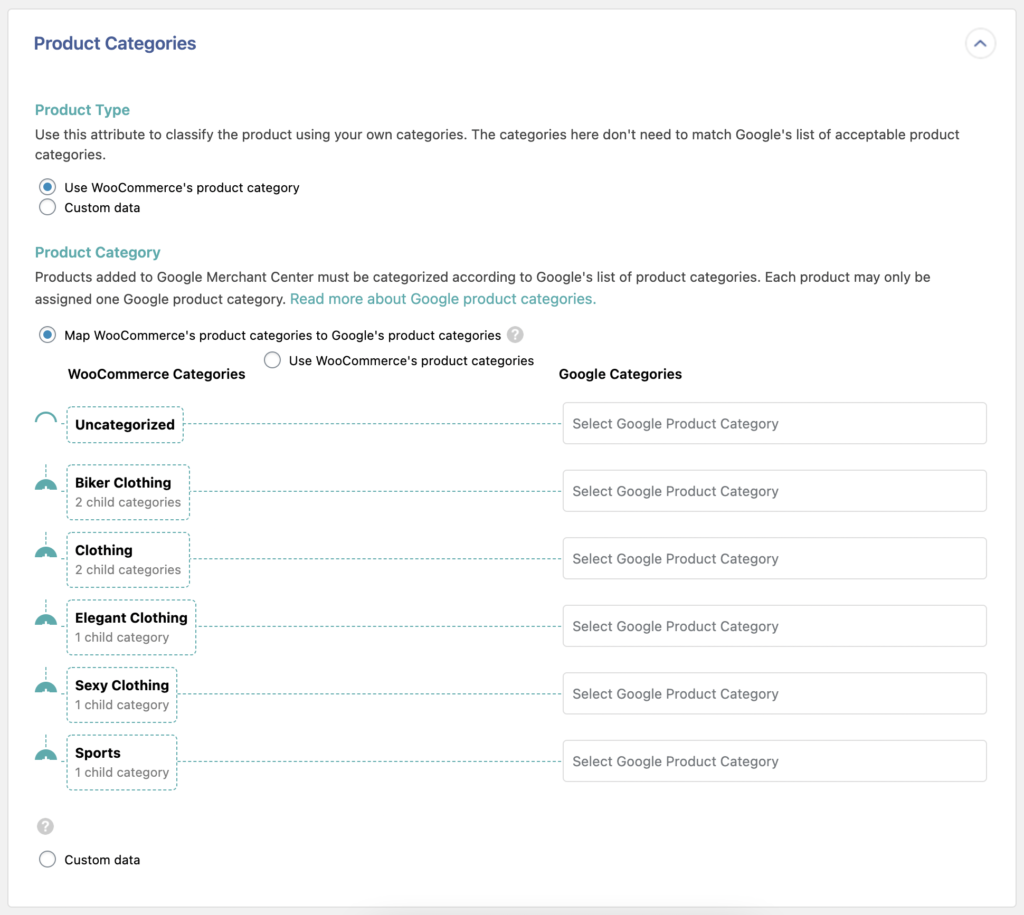Open the help tooltip next to mapping option
Image resolution: width=1024 pixels, height=915 pixels.
515,335
